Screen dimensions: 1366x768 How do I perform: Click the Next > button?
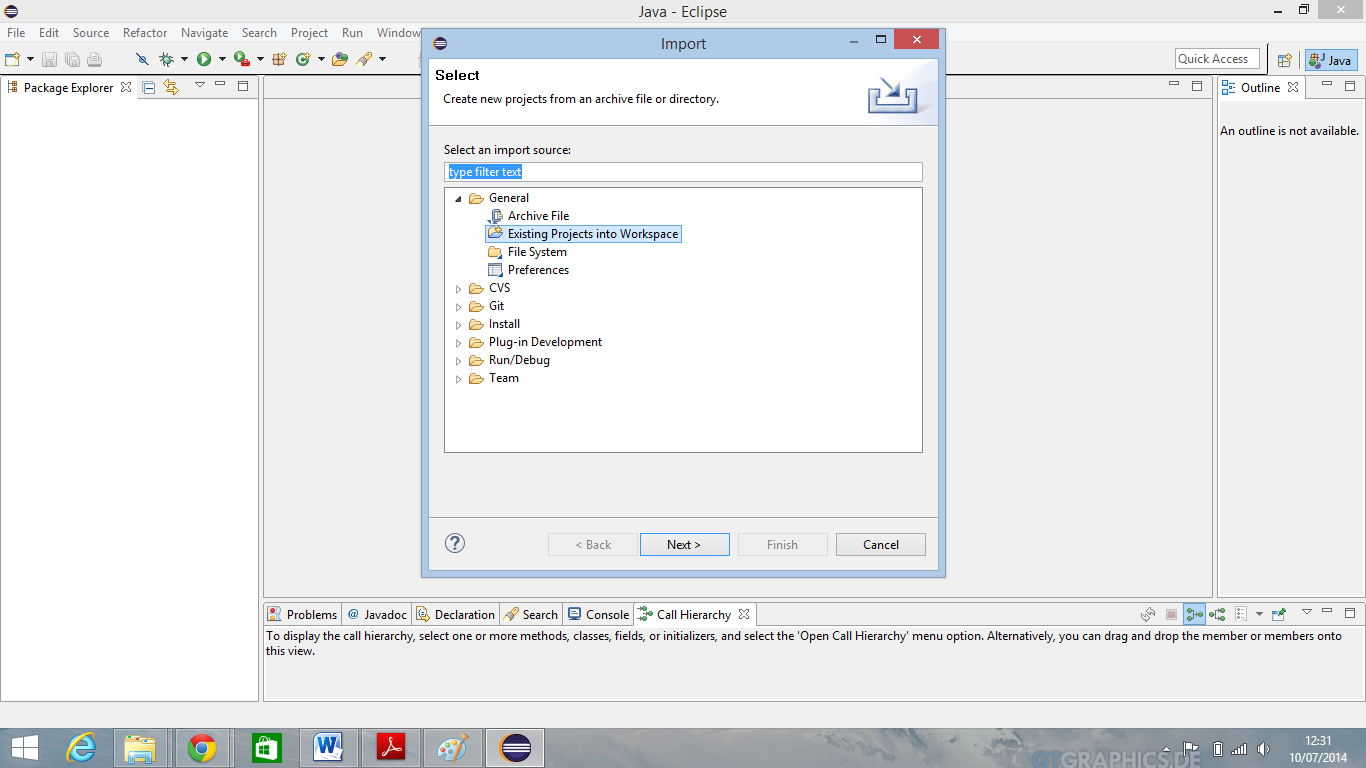click(x=684, y=545)
